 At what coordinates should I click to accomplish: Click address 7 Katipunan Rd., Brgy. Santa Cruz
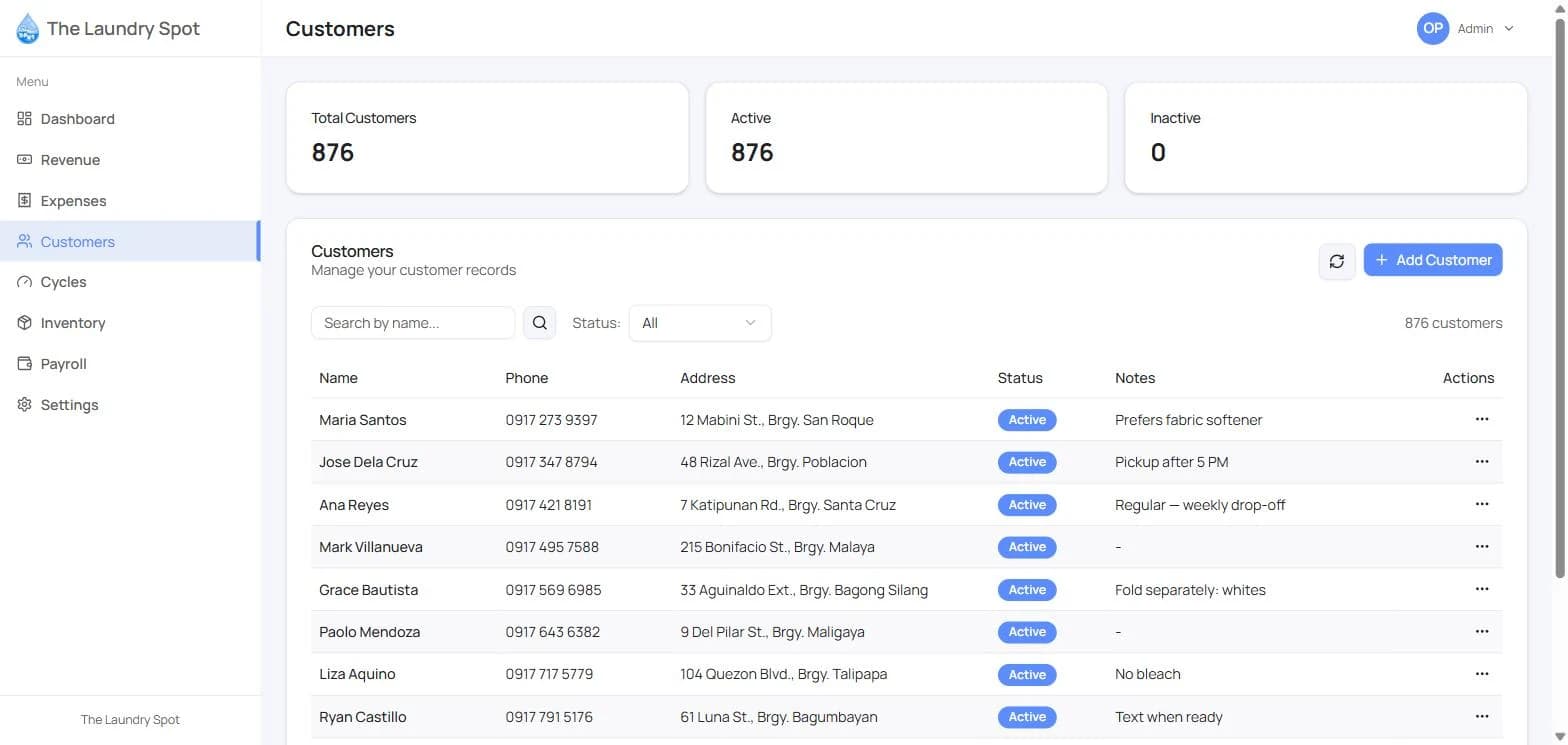(788, 505)
